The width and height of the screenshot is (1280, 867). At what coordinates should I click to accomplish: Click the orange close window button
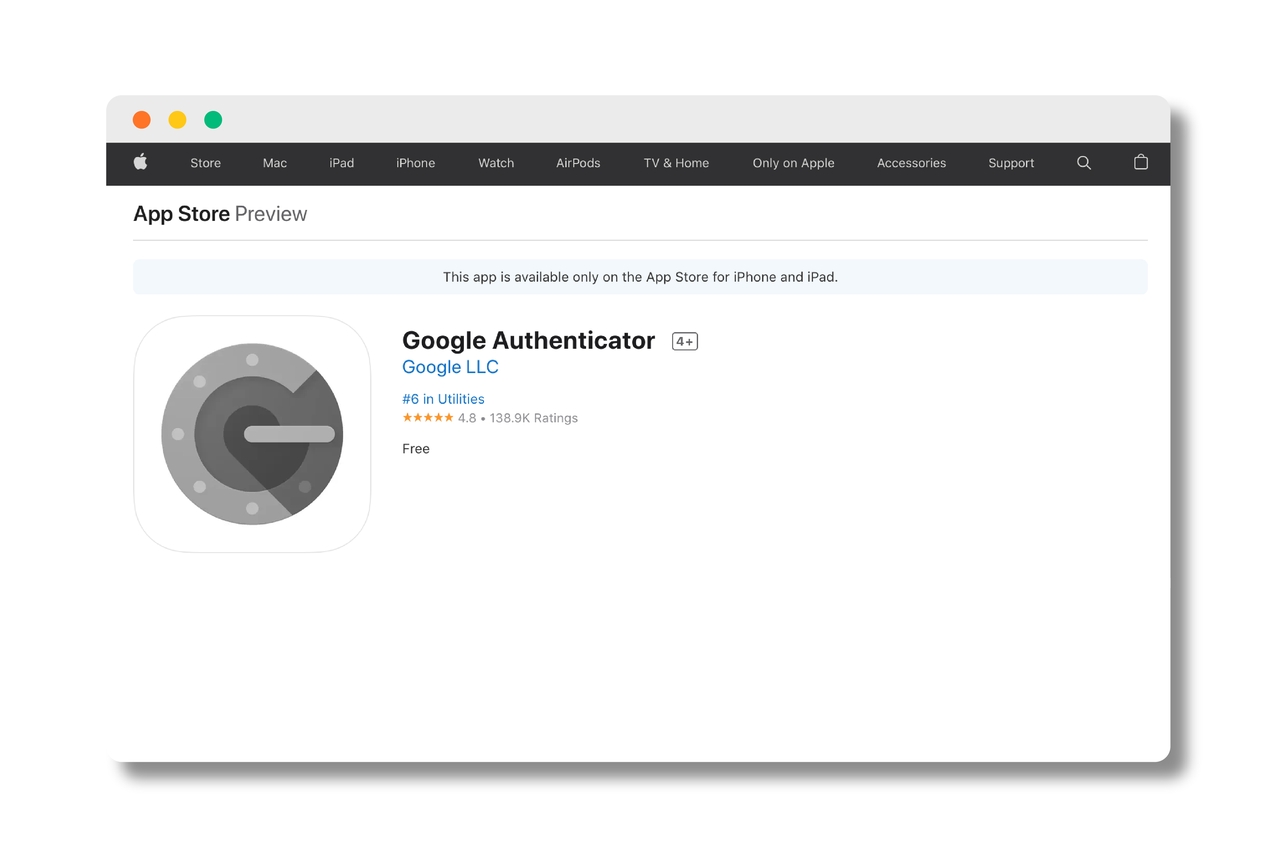click(142, 120)
